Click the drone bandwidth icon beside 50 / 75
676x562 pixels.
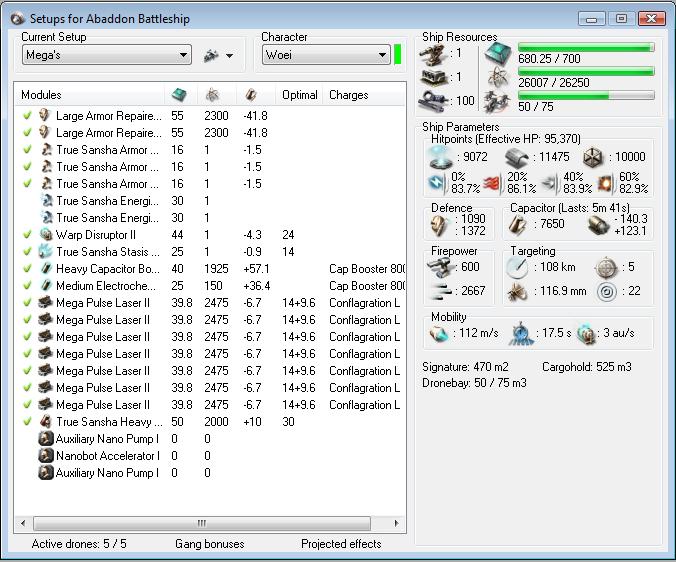497,102
